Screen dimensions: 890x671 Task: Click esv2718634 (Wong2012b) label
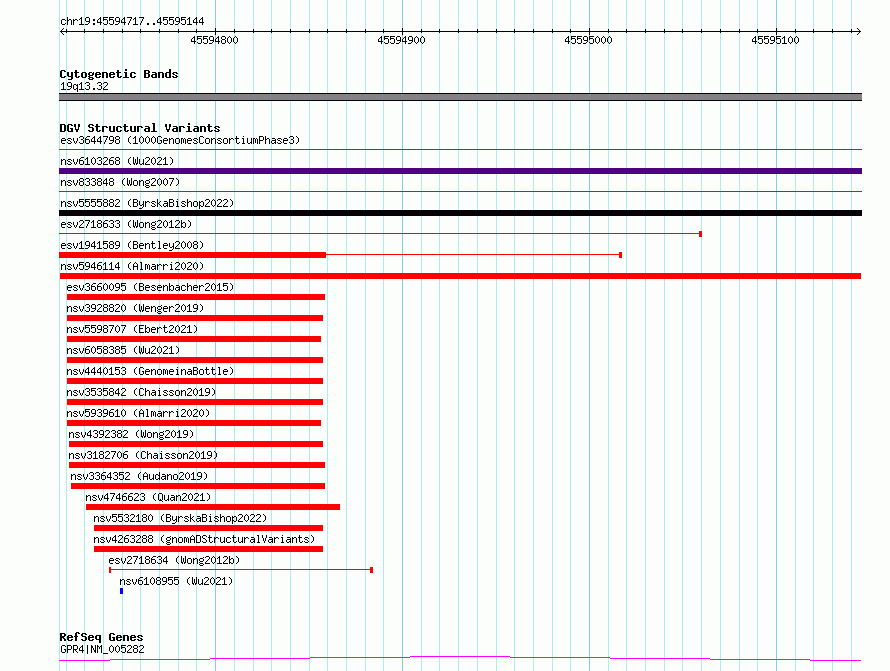[174, 560]
